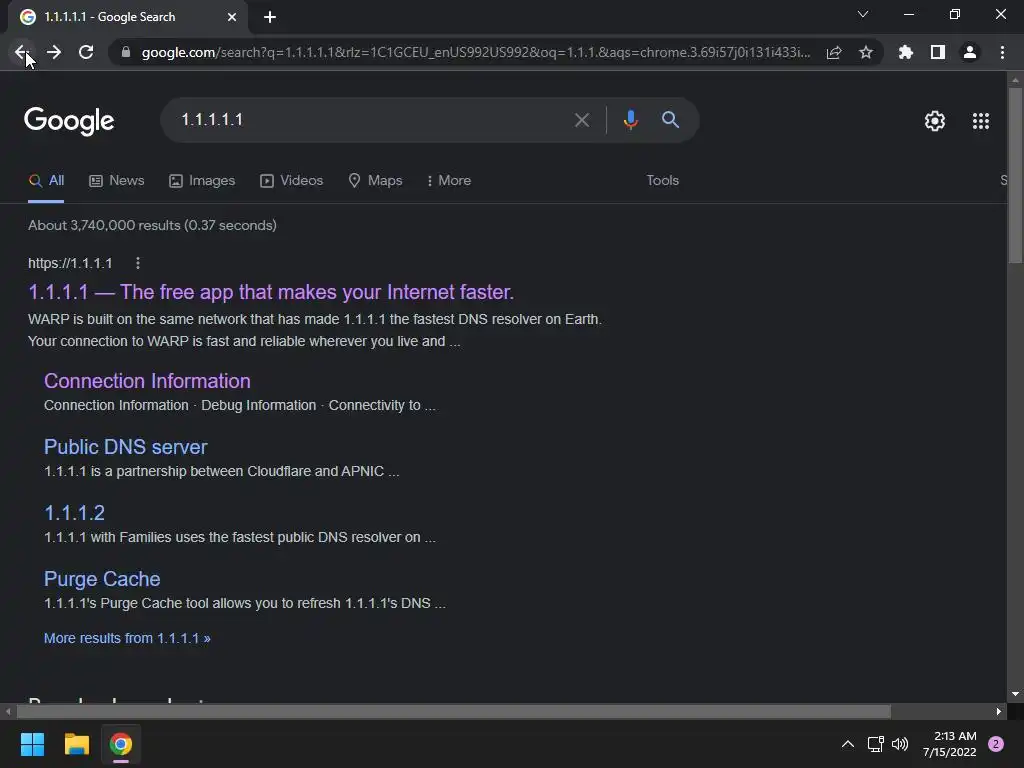Open search Tools options
Image resolution: width=1024 pixels, height=768 pixels.
662,180
